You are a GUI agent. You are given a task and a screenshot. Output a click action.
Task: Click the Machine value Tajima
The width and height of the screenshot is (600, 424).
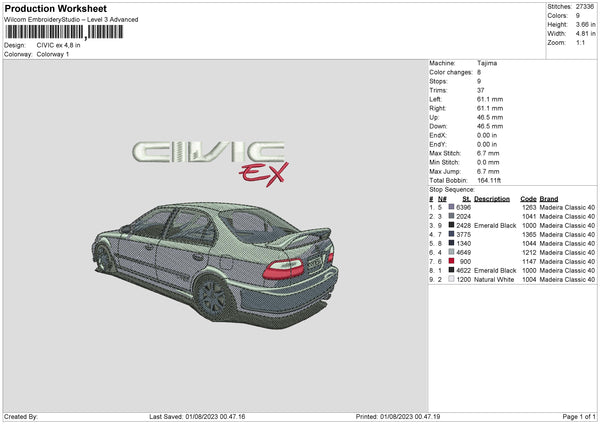coord(488,63)
